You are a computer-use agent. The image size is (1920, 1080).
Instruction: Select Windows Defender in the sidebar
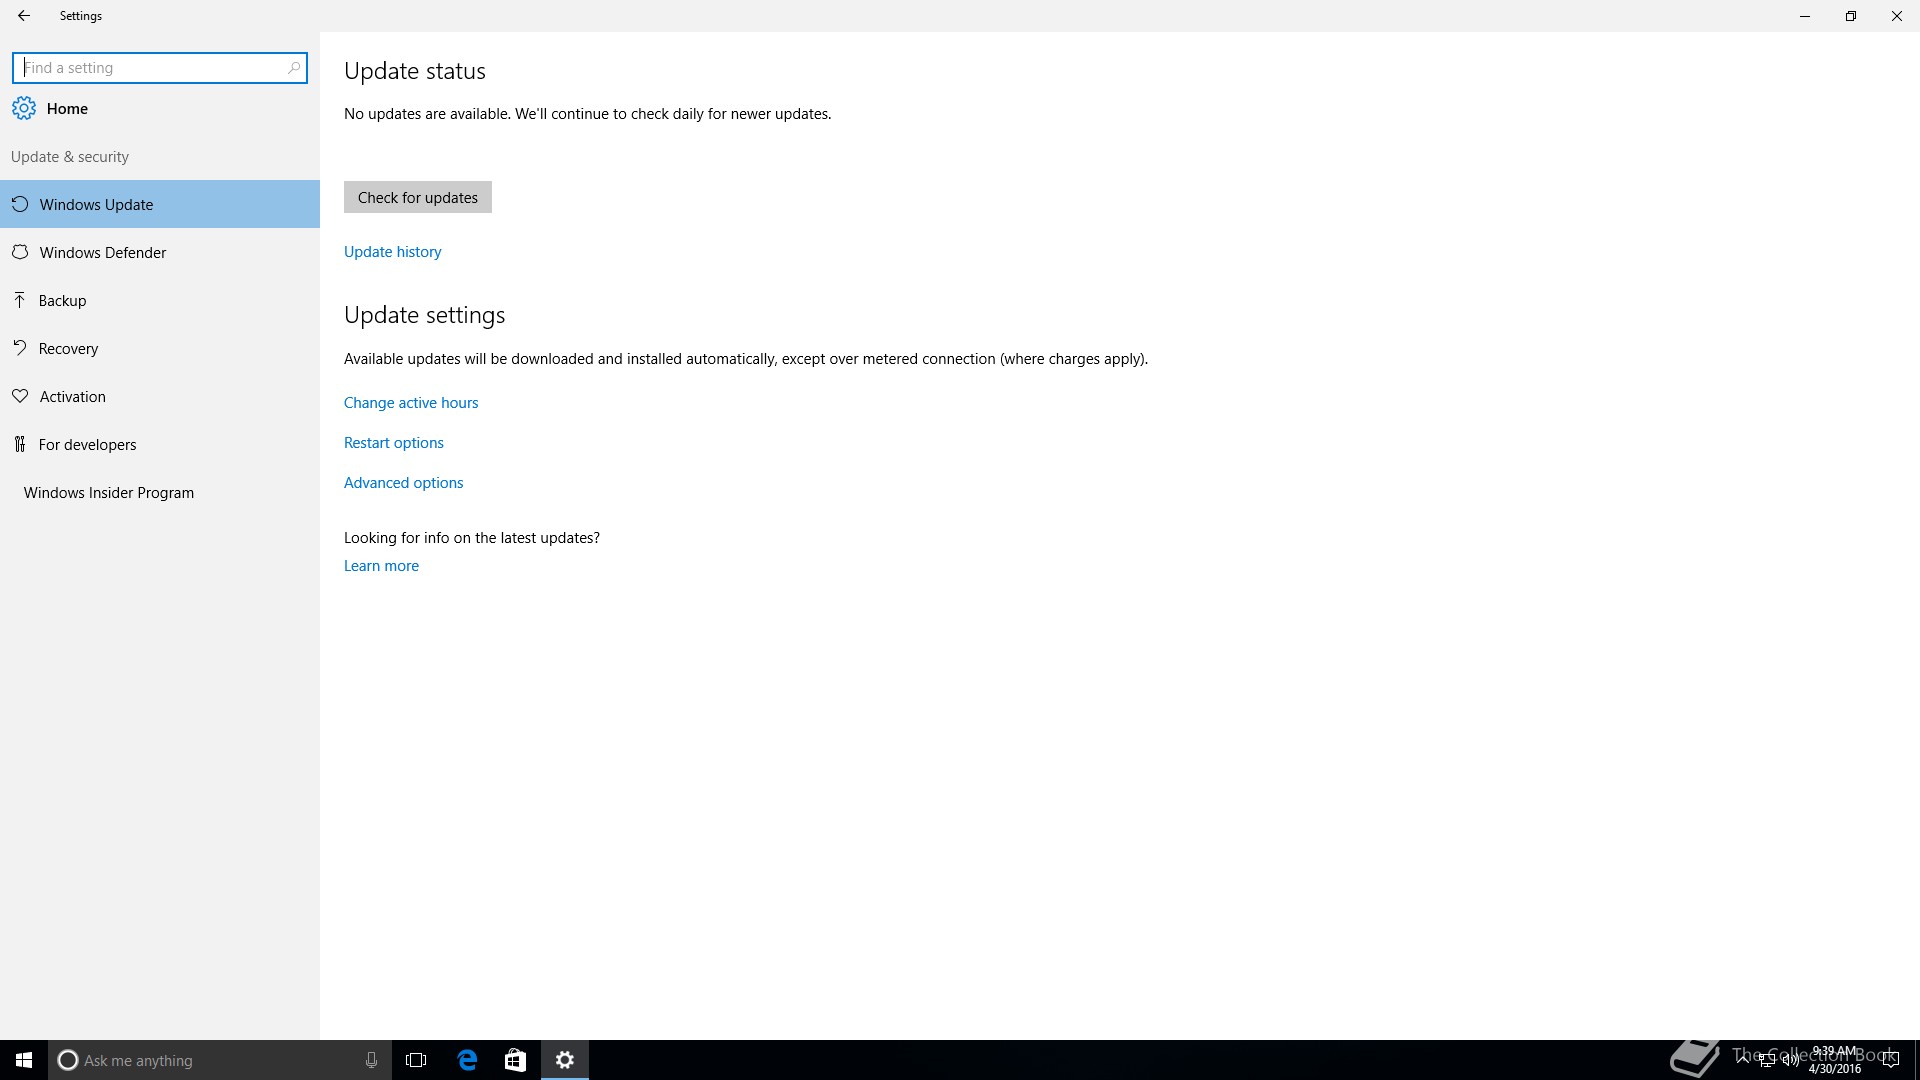click(x=160, y=252)
